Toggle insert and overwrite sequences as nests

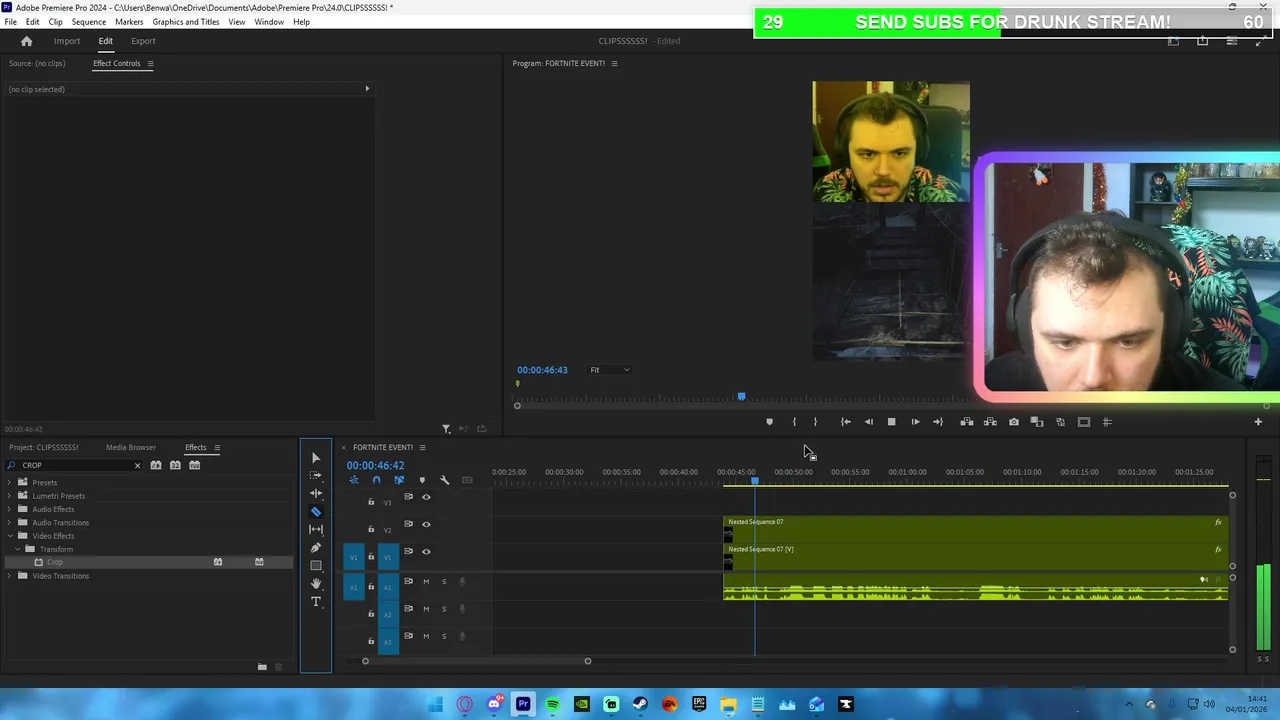point(353,480)
